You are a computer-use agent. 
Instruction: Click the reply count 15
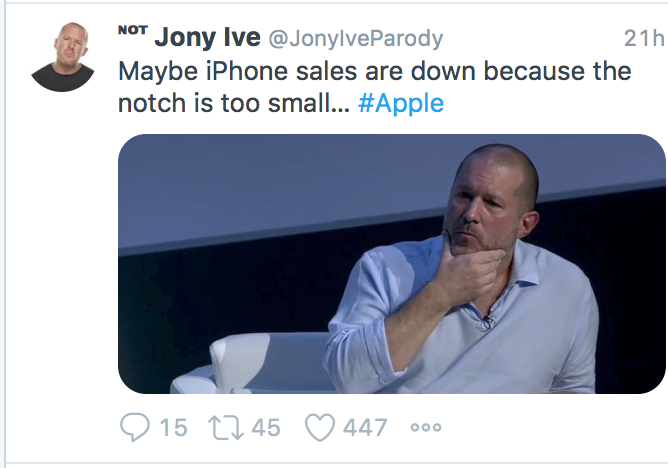pos(173,428)
